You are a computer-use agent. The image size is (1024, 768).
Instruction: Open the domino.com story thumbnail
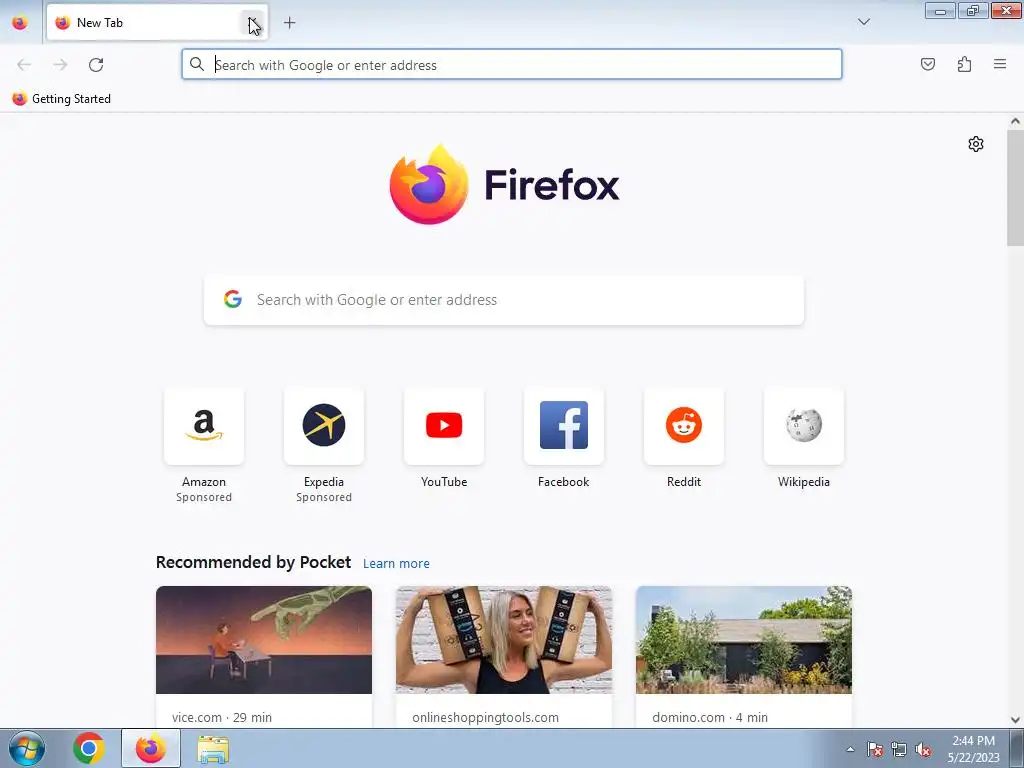point(744,640)
